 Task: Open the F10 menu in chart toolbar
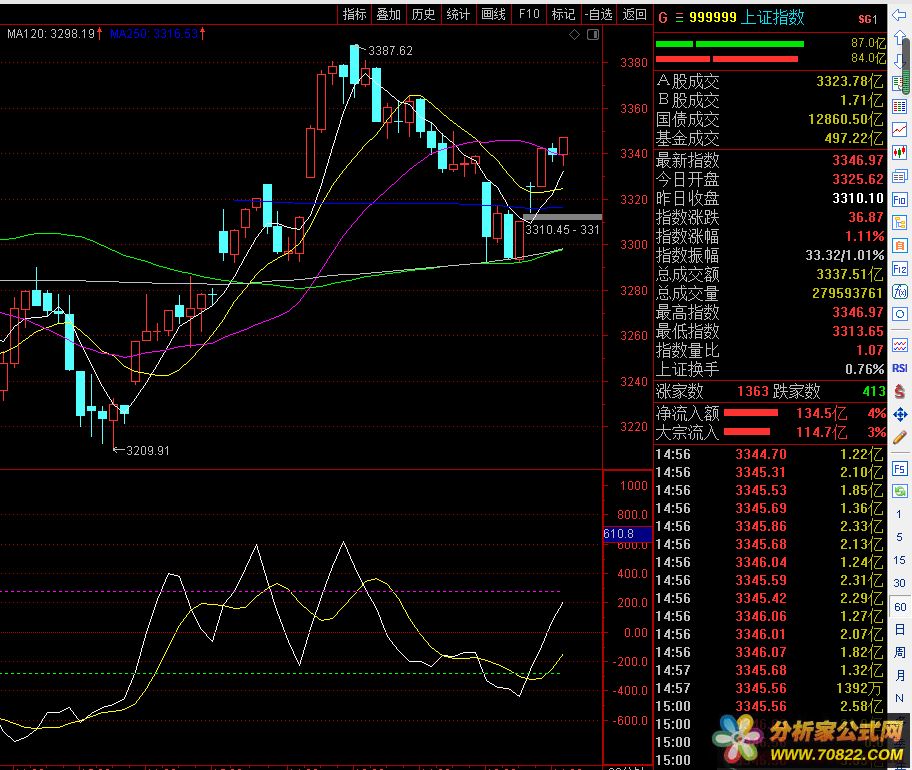click(x=529, y=15)
